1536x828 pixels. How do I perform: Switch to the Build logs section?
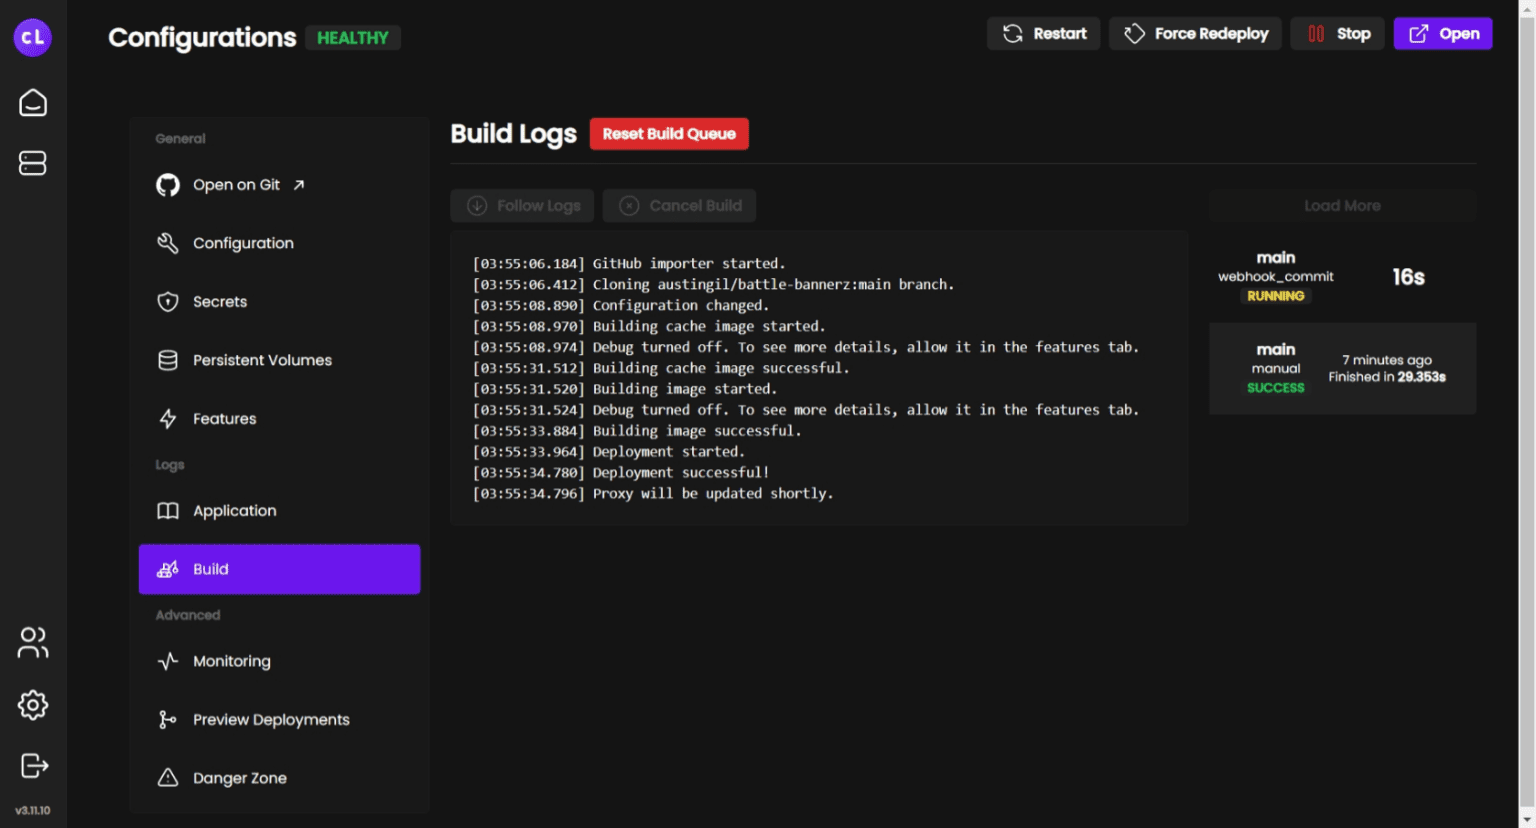[210, 568]
